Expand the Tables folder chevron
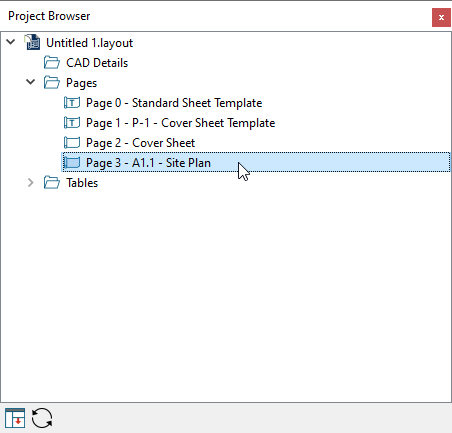 pos(31,183)
